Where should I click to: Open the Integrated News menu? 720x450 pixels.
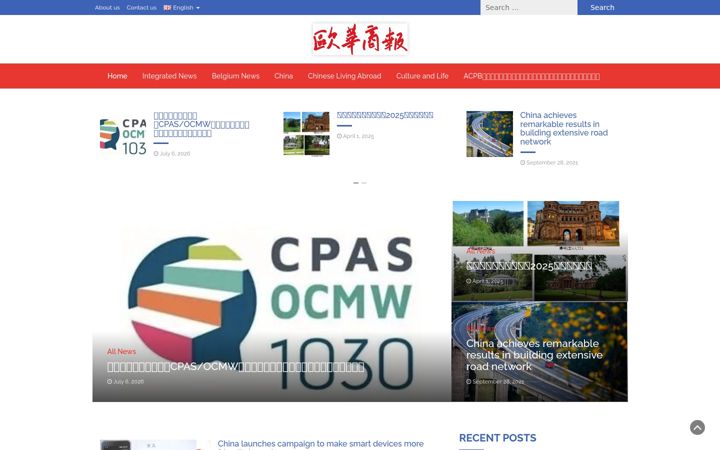click(169, 76)
